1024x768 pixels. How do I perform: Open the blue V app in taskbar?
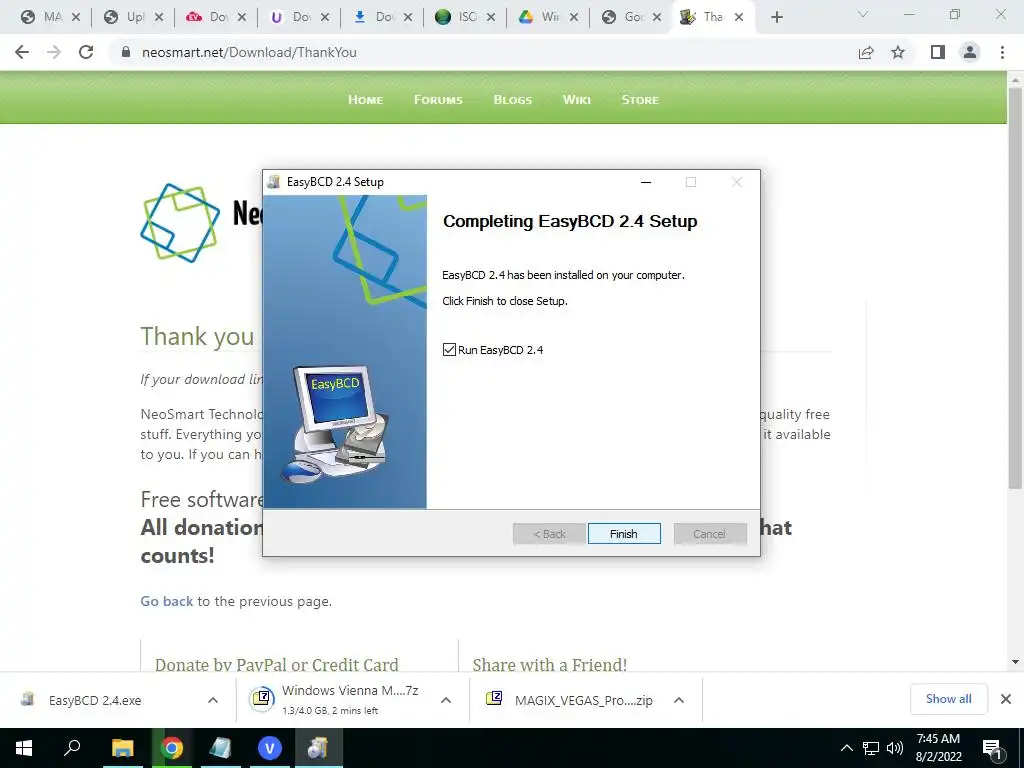click(x=269, y=748)
